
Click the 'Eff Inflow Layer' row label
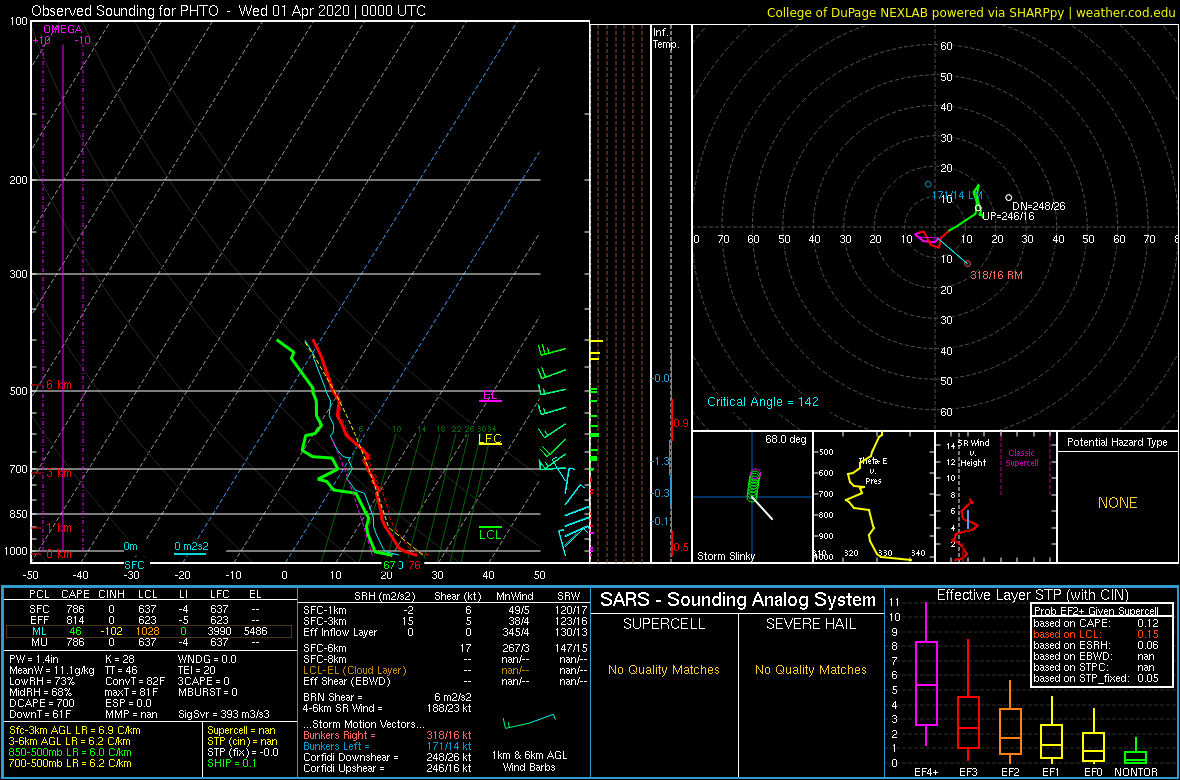point(340,632)
